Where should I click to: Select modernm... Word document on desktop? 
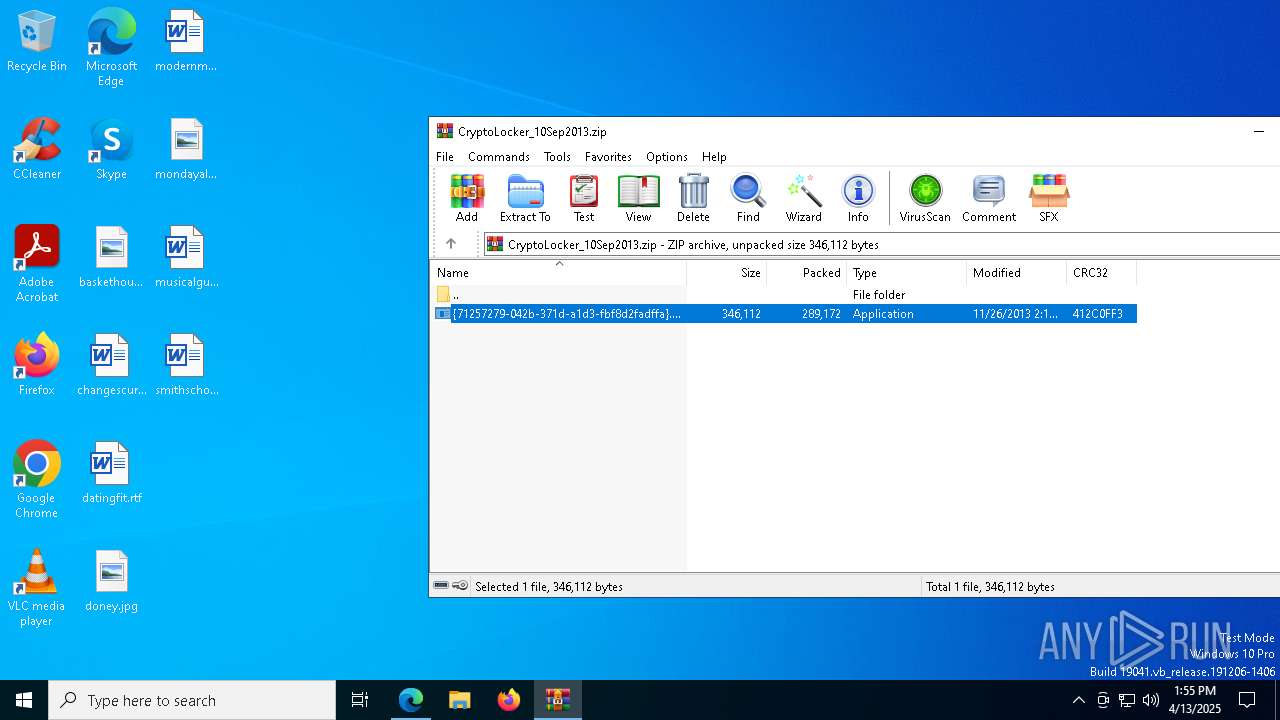click(x=186, y=42)
